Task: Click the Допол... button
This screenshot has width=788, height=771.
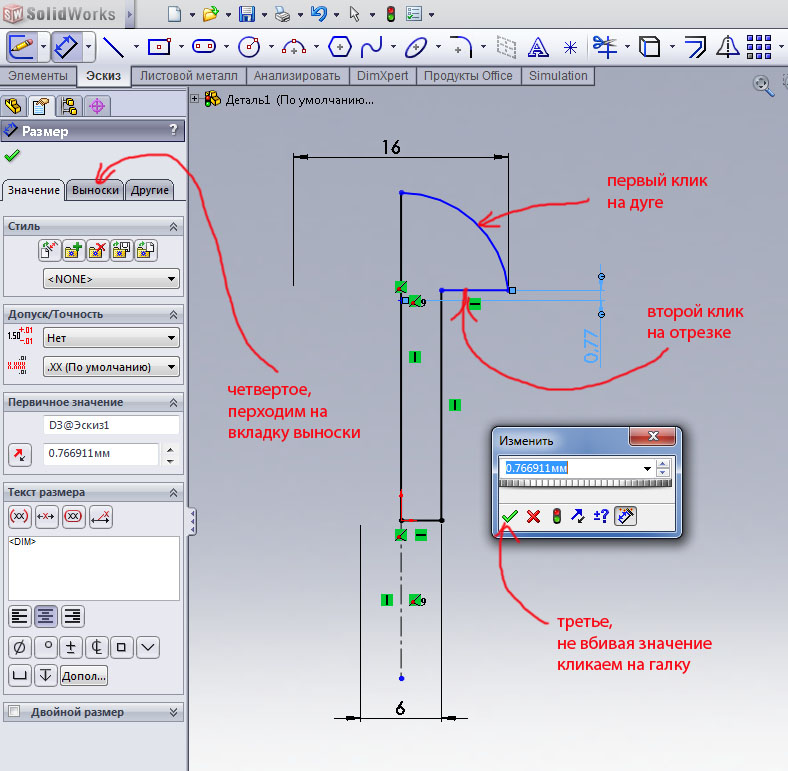Action: [x=84, y=676]
